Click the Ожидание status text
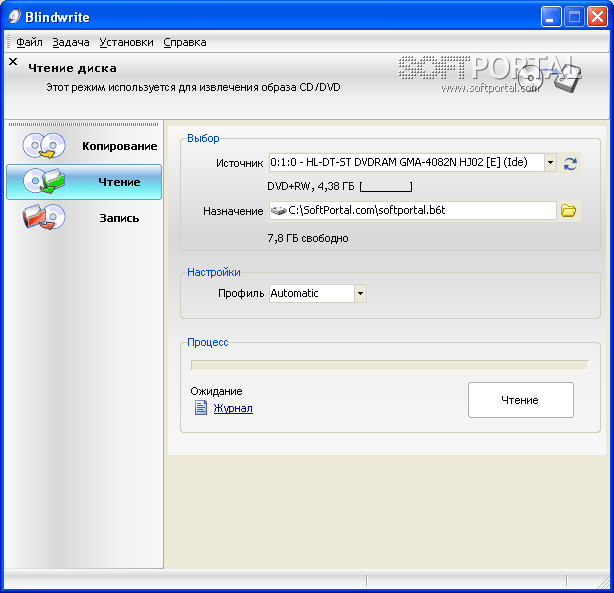 pyautogui.click(x=216, y=391)
